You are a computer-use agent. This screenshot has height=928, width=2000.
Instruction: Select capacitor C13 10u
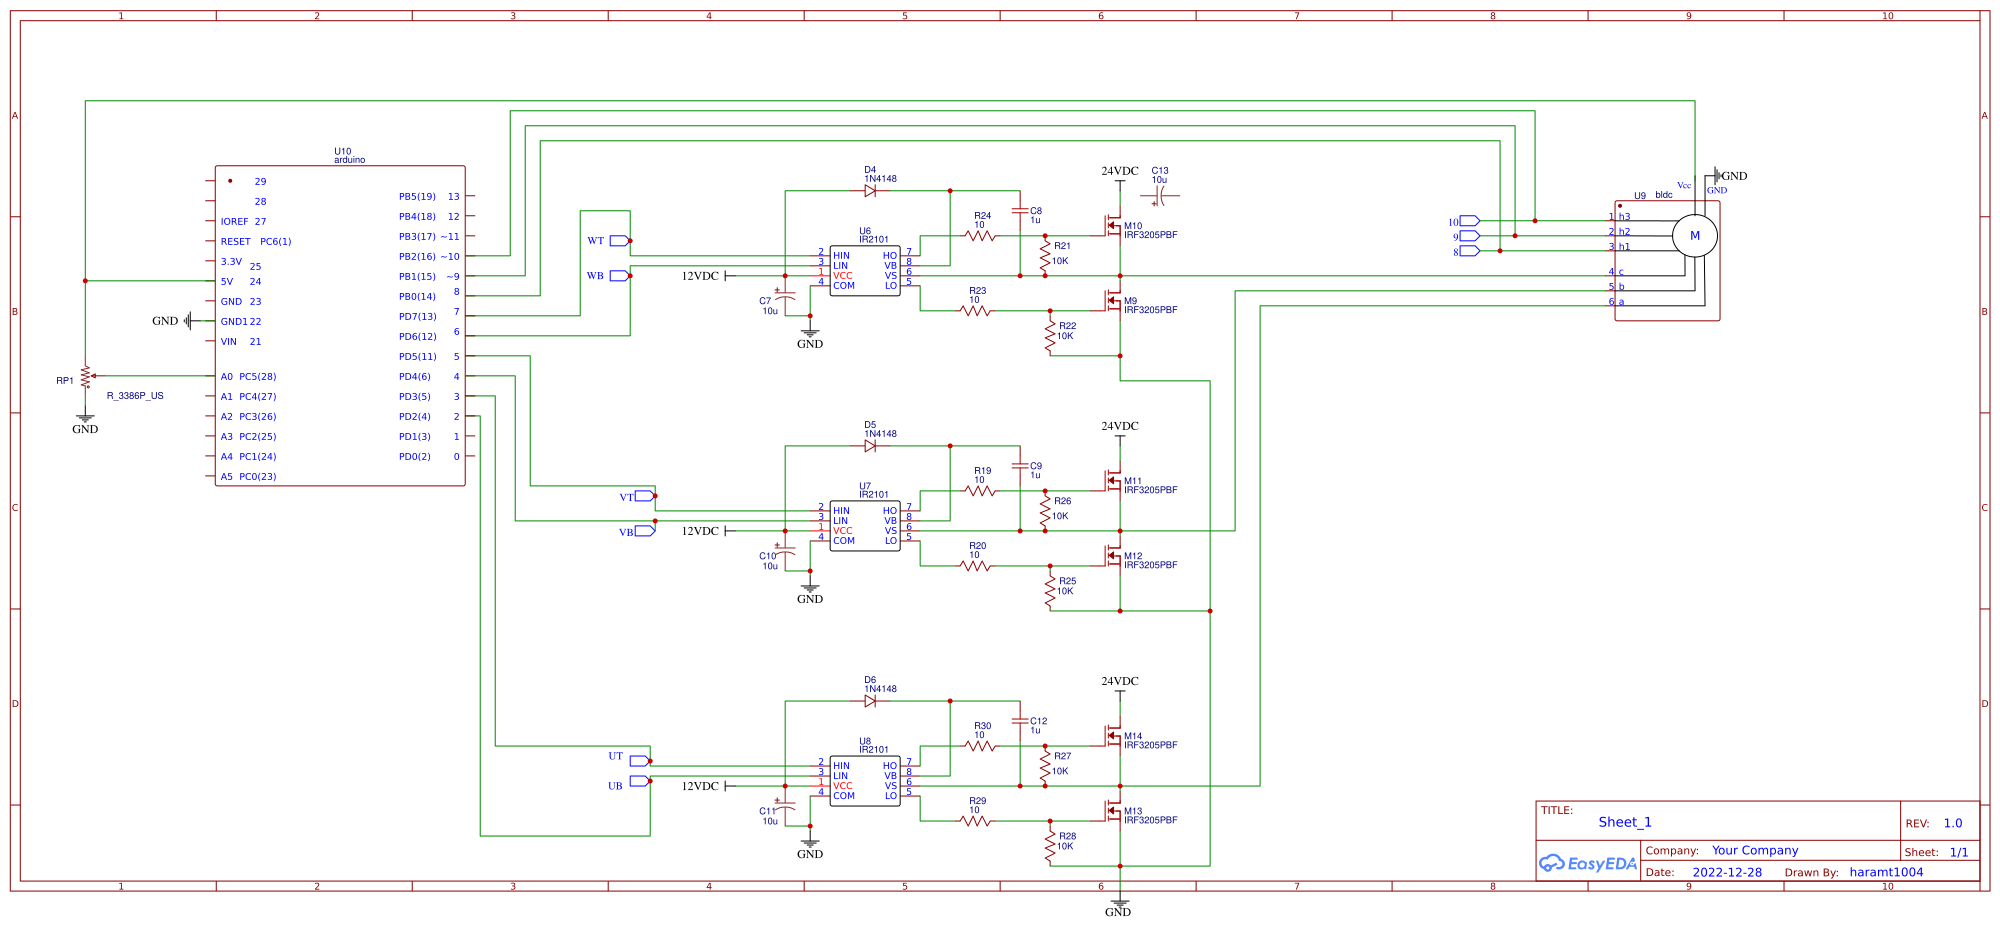click(x=1158, y=193)
